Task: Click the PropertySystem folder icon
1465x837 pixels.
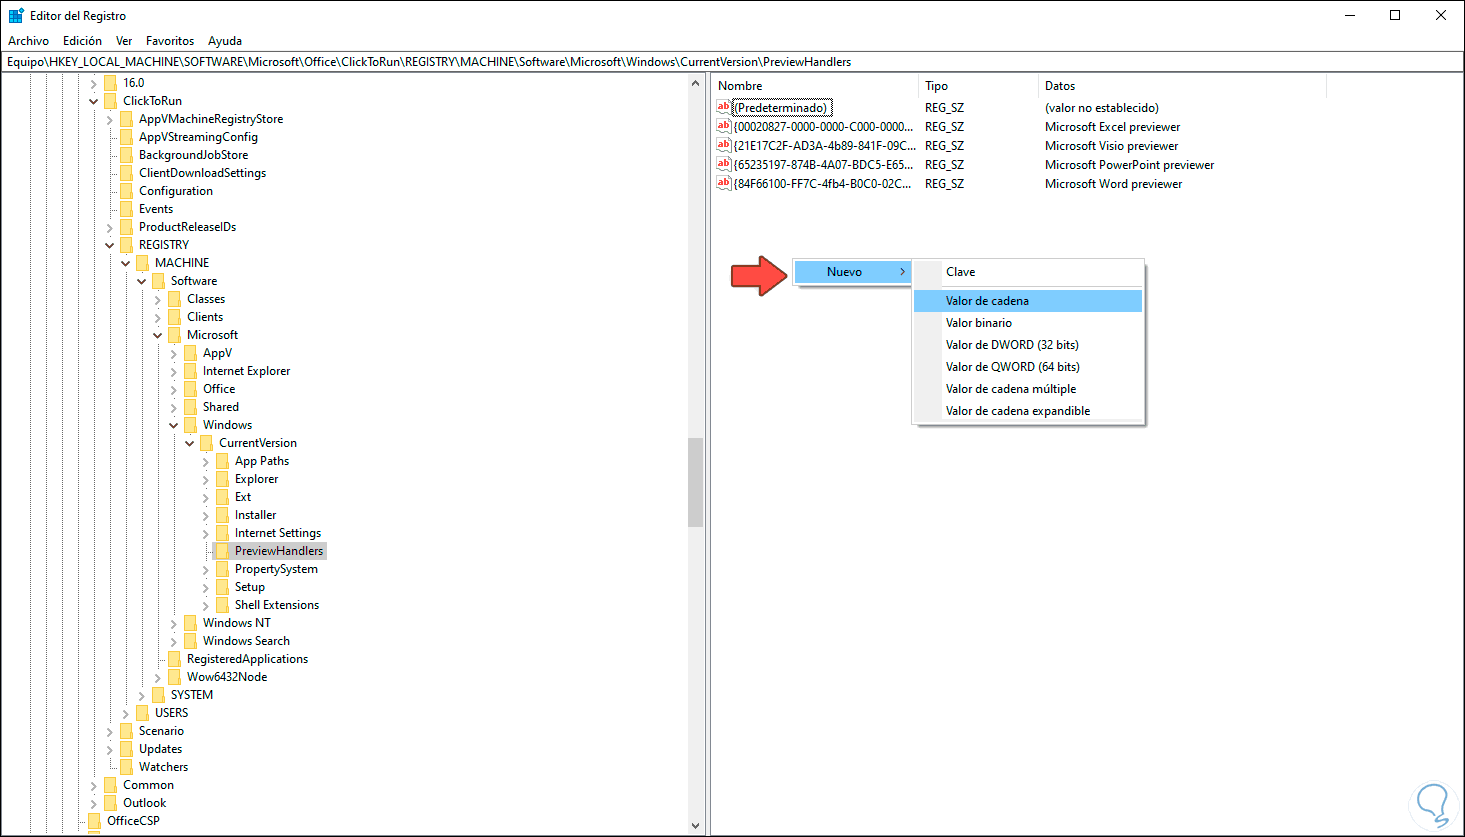Action: point(222,569)
